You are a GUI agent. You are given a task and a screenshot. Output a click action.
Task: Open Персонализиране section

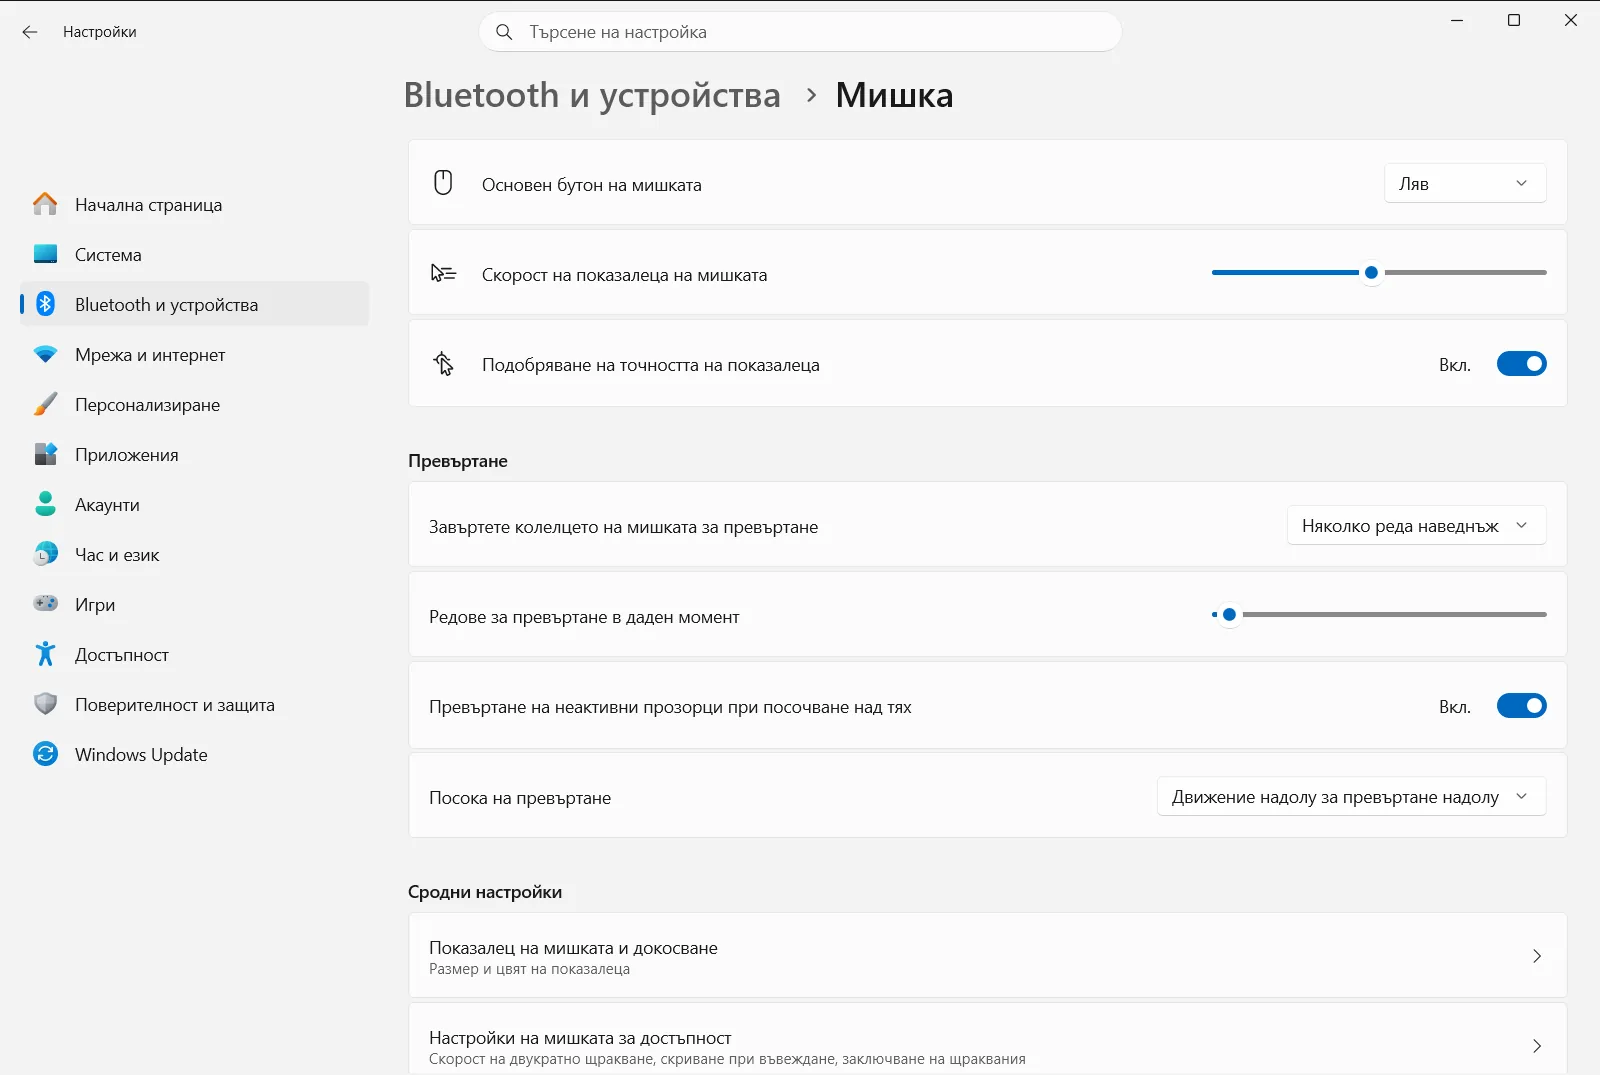coord(194,404)
